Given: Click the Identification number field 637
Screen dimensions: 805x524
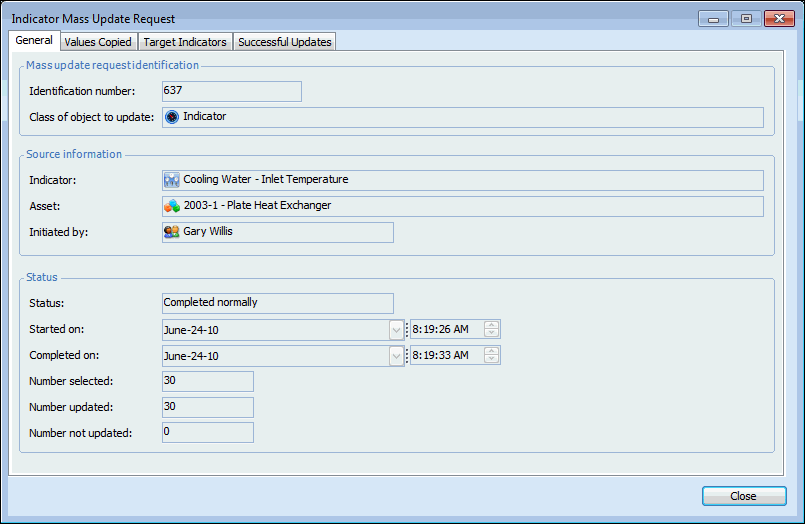Looking at the screenshot, I should (232, 91).
